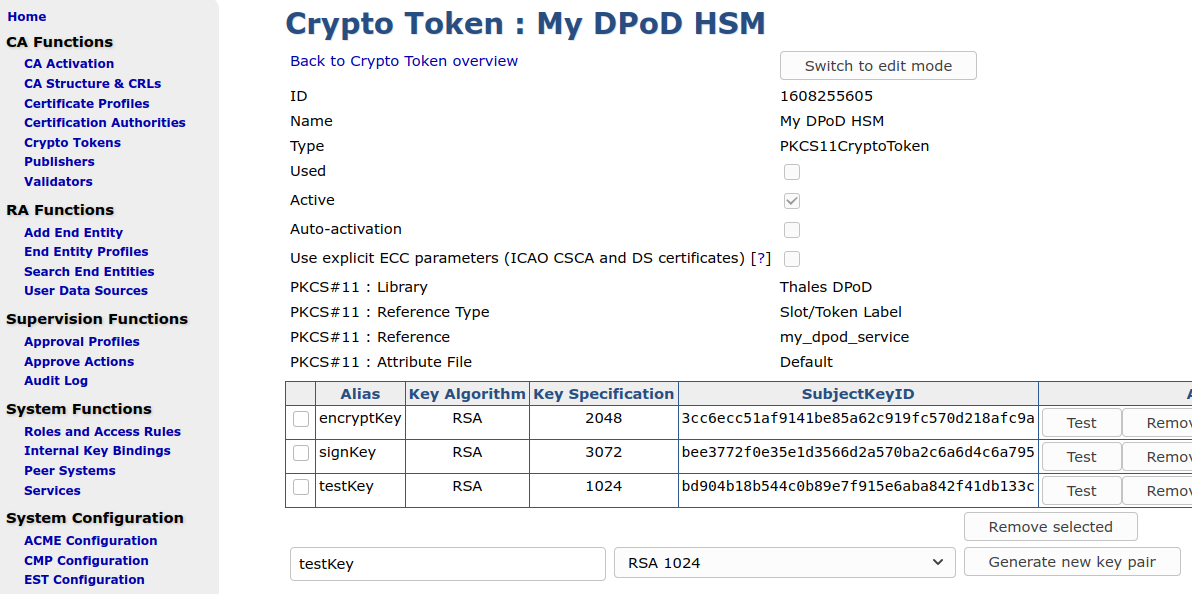Navigate to Certificate Profiles
The width and height of the screenshot is (1192, 594).
(x=87, y=104)
